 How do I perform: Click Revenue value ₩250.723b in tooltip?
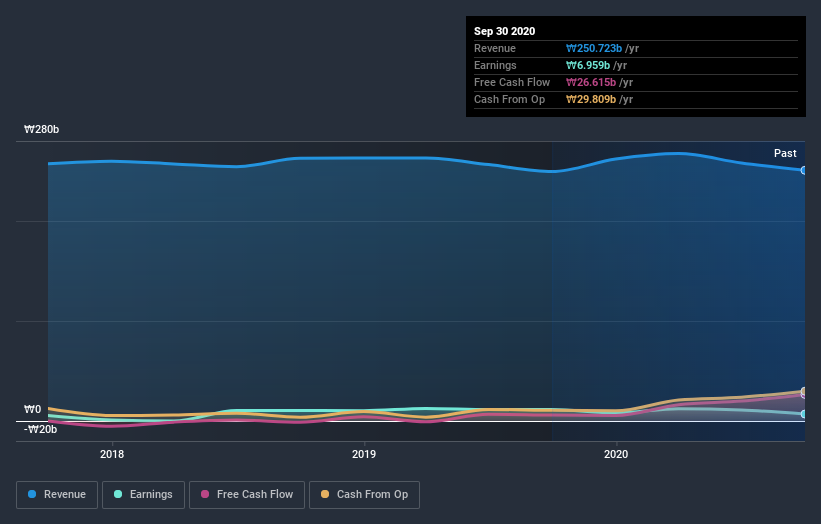coord(594,48)
